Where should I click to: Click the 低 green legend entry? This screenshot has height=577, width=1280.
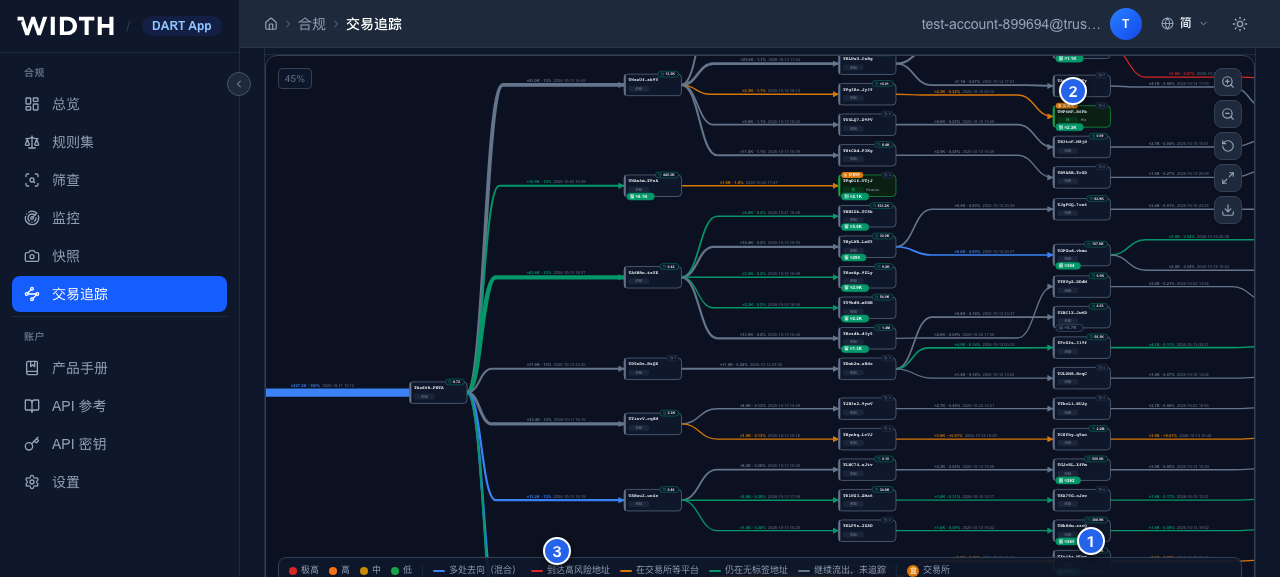pyautogui.click(x=401, y=570)
